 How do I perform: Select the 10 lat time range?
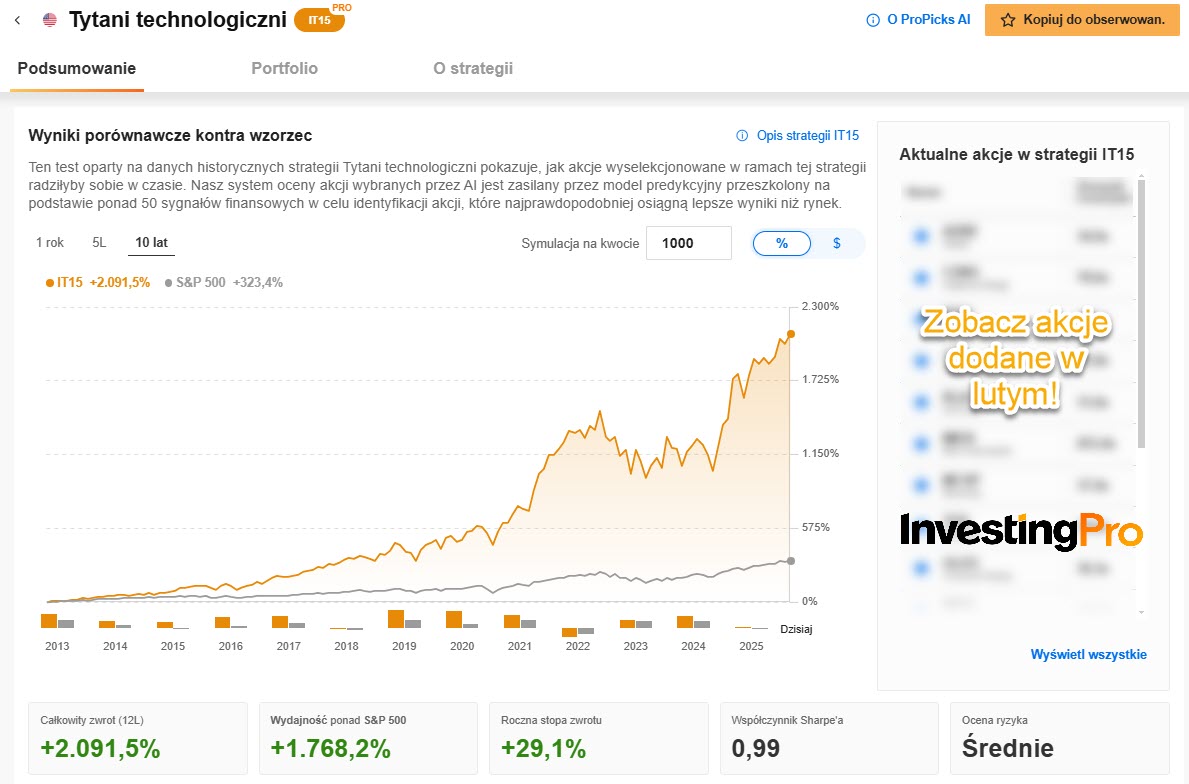tap(152, 243)
